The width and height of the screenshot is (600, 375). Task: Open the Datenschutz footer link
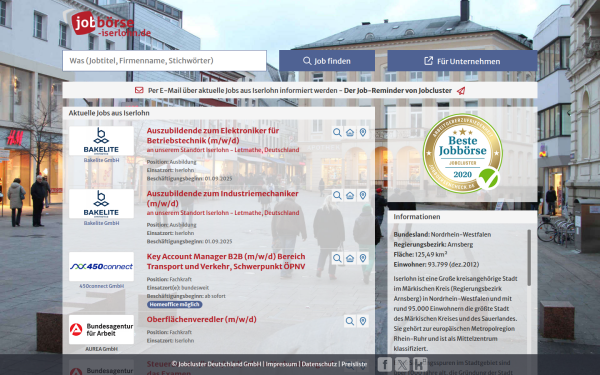(x=319, y=364)
